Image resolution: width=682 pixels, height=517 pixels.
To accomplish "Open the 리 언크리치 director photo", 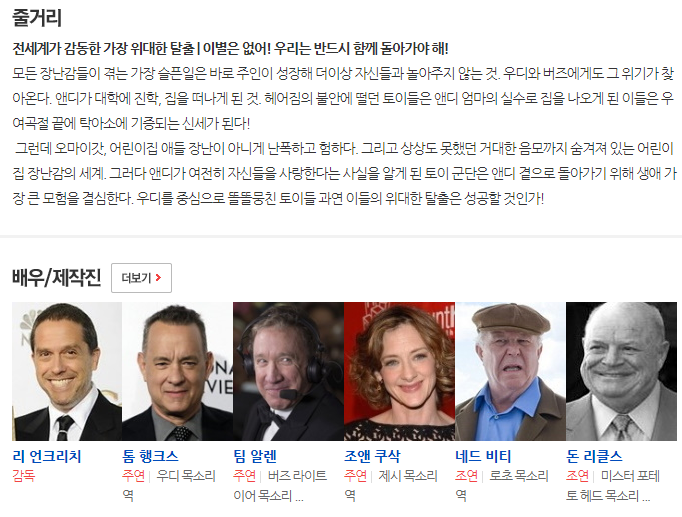I will tap(67, 372).
